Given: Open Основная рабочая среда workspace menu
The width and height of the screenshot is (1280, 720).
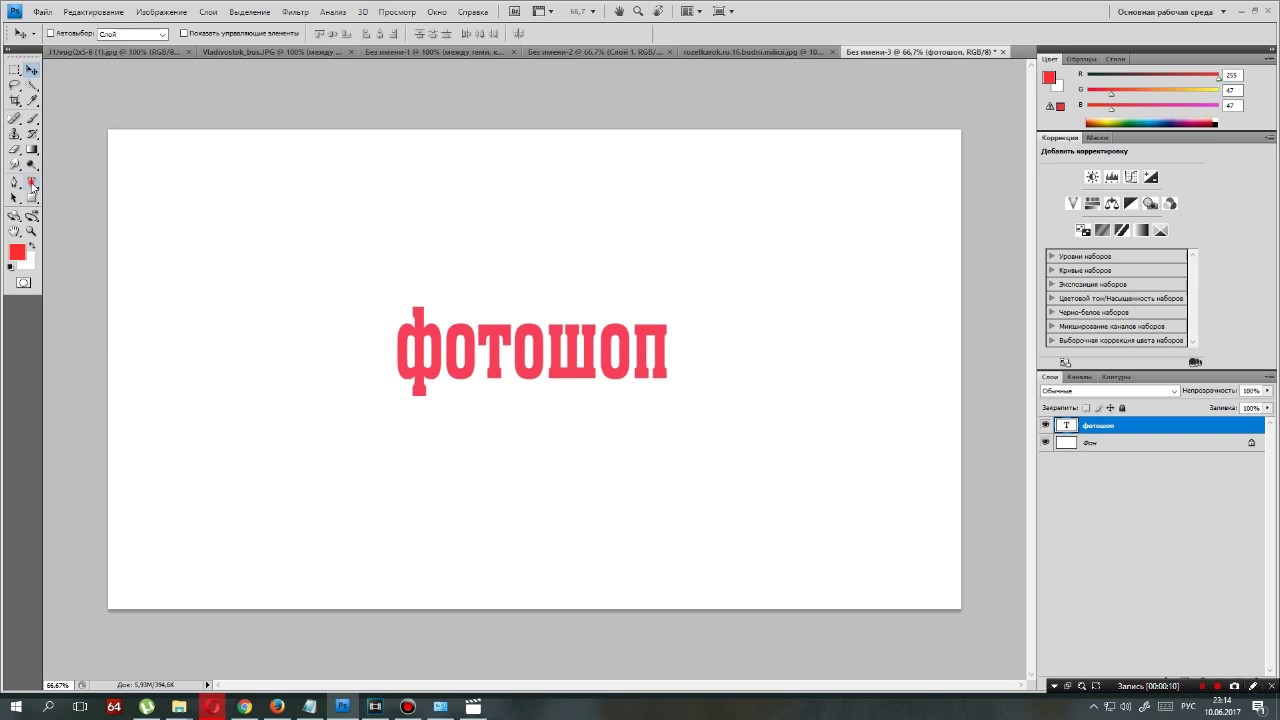Looking at the screenshot, I should [1170, 12].
